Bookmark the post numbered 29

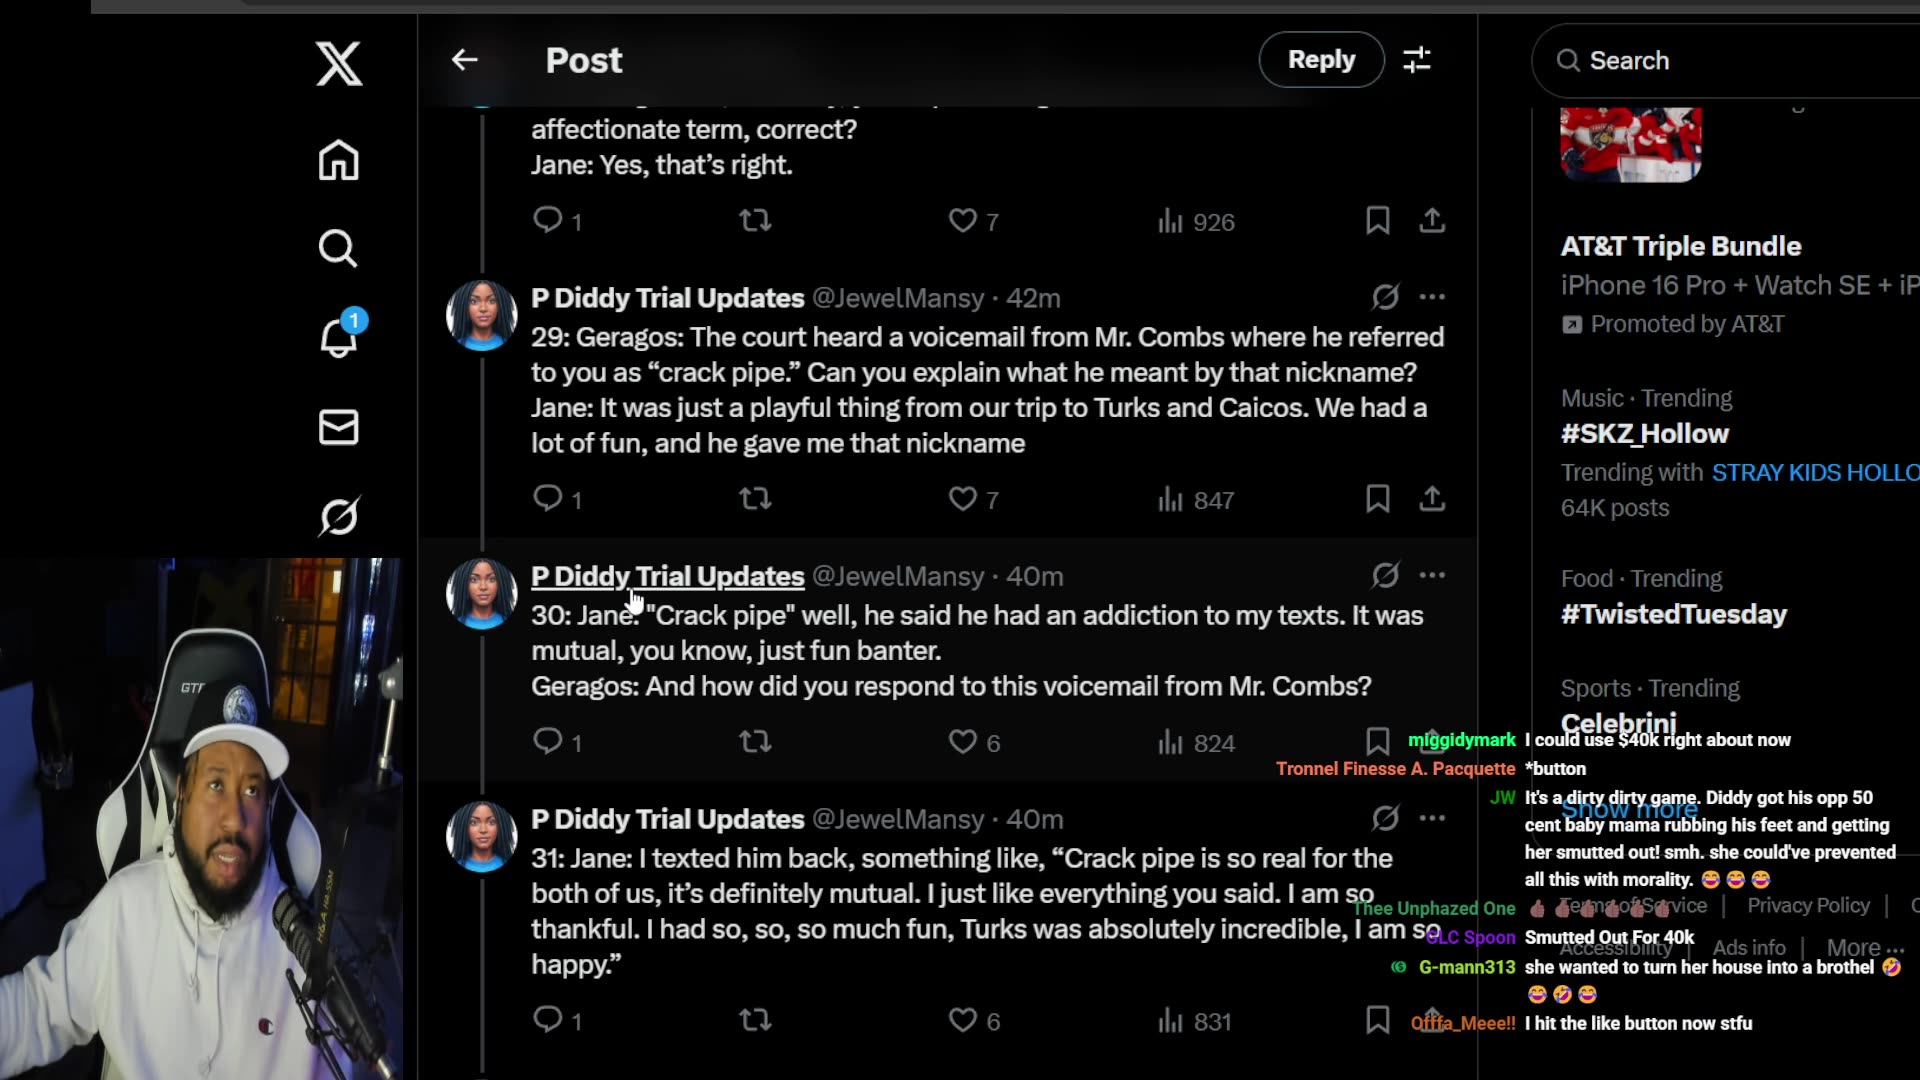1377,498
